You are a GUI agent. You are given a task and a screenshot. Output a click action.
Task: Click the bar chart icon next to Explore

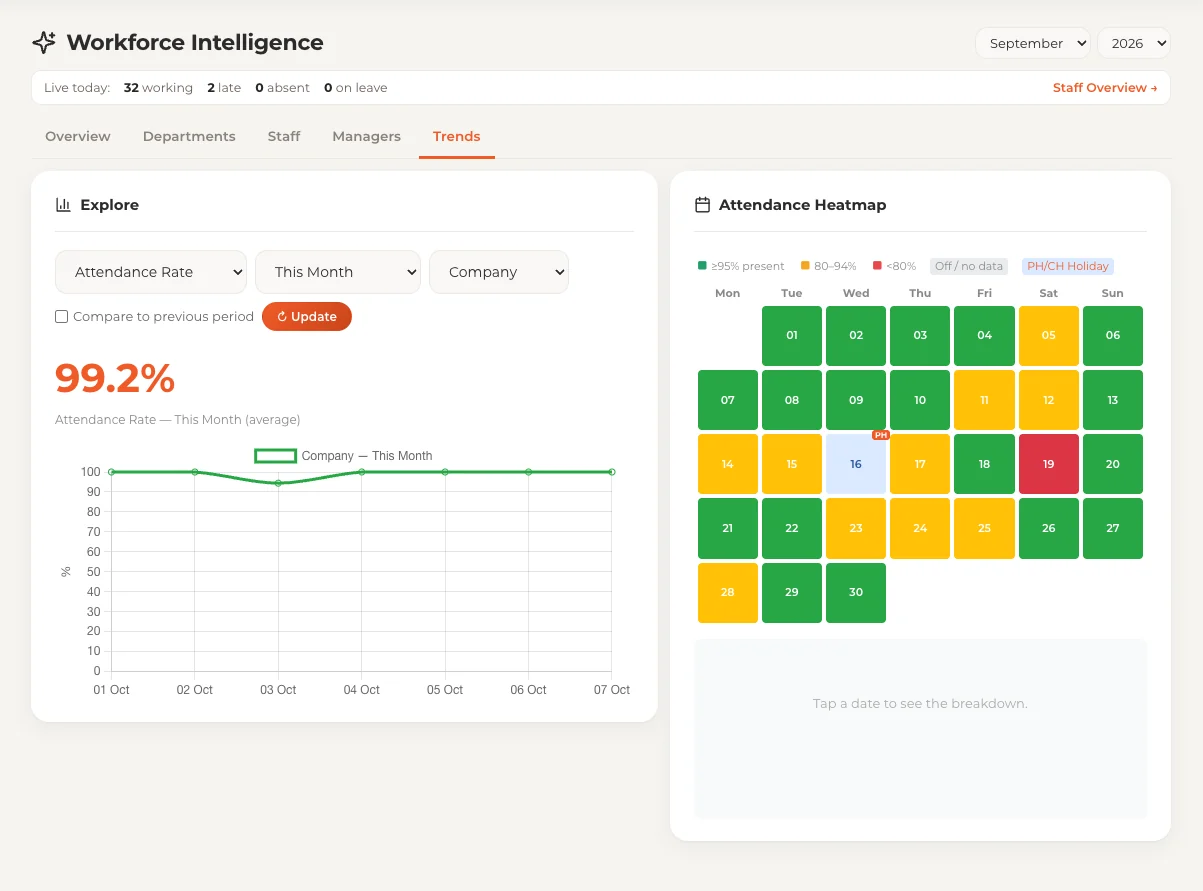point(63,205)
